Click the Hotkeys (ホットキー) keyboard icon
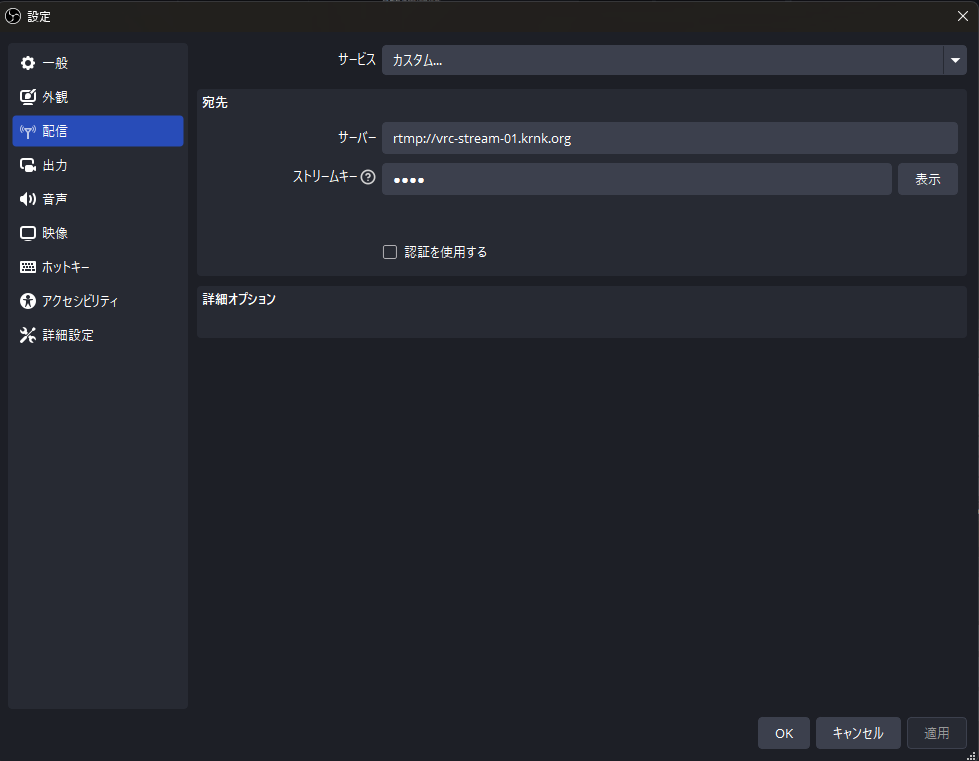This screenshot has height=761, width=979. pyautogui.click(x=28, y=267)
